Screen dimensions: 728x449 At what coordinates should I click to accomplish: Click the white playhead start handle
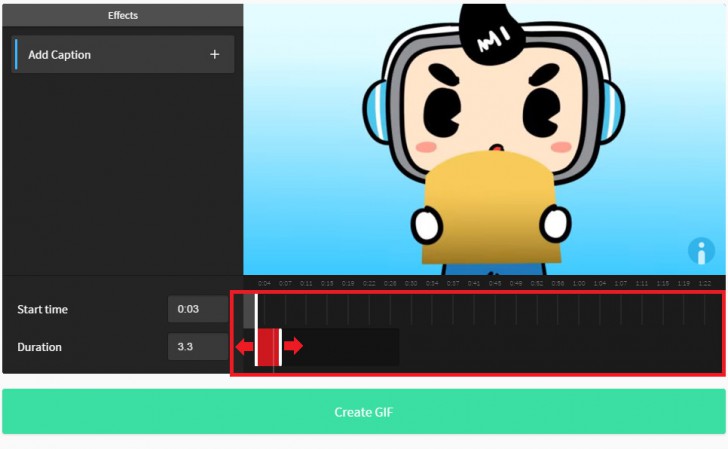[x=256, y=330]
